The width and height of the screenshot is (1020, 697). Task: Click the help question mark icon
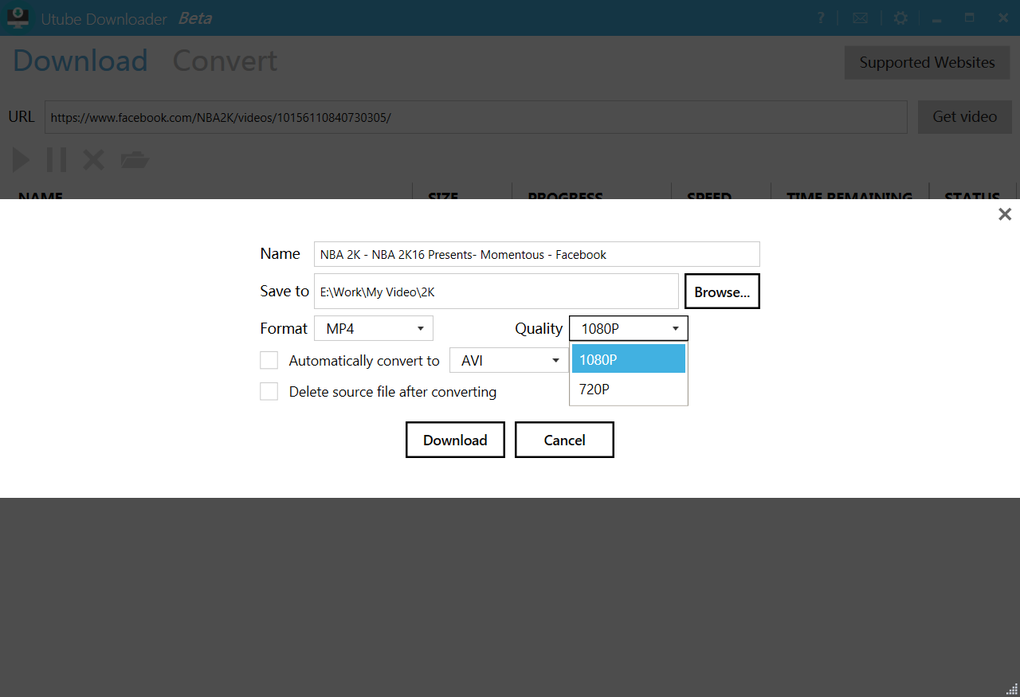click(821, 18)
